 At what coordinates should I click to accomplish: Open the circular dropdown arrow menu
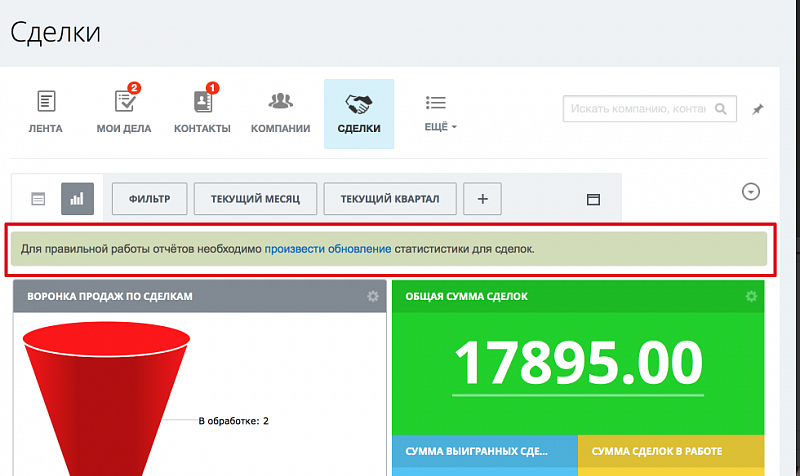pos(751,192)
